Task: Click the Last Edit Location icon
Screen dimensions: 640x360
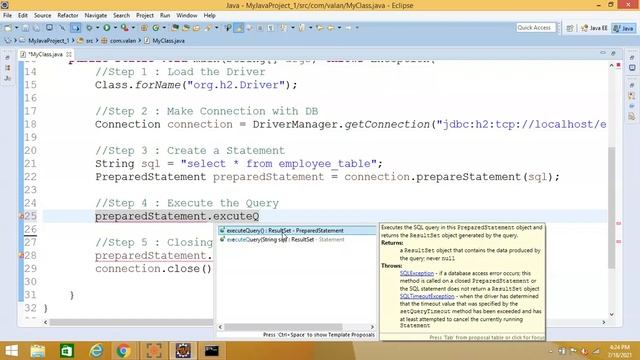Action: tap(319, 28)
